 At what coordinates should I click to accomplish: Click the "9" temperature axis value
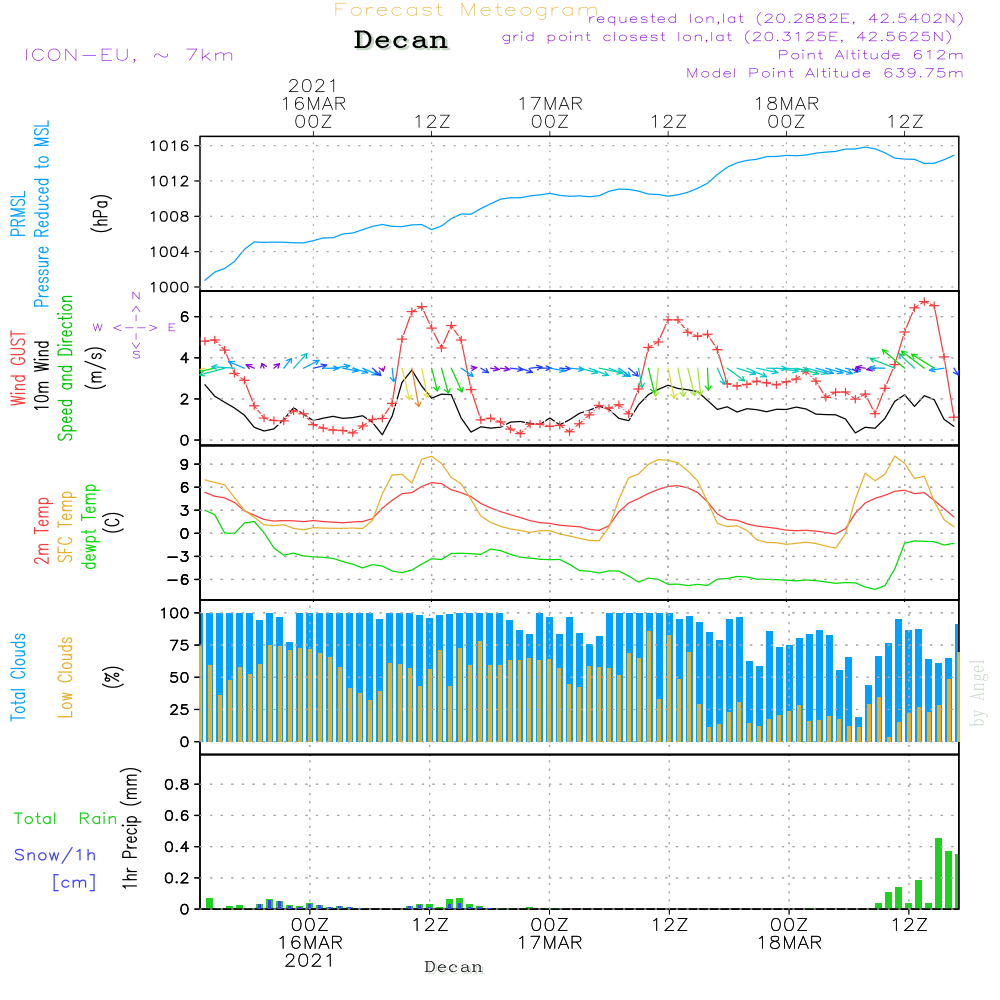185,464
